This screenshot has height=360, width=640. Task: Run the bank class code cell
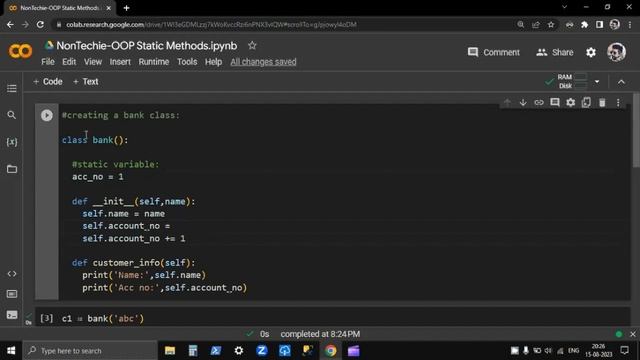coord(47,116)
